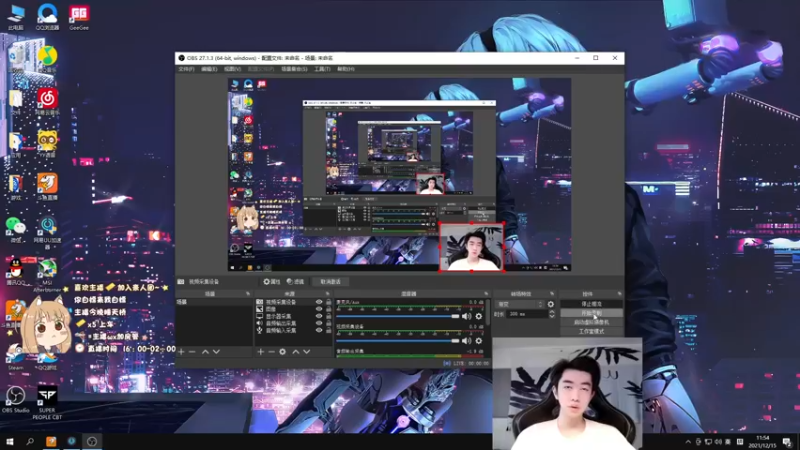Open the Edit menu in OBS
Screen dimensions: 800x450
point(209,69)
